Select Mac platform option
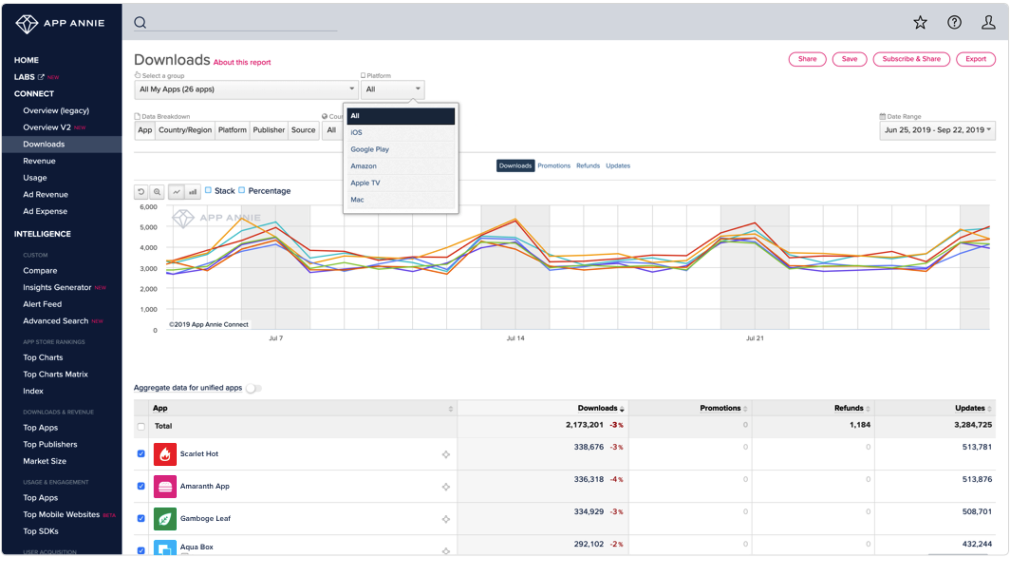Viewport: 1012px width, 563px height. click(401, 200)
